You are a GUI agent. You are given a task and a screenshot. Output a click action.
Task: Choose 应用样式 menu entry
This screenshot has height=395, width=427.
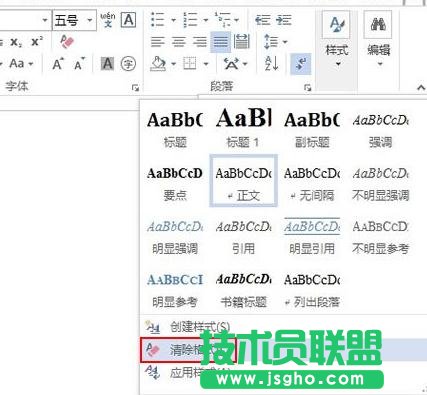point(283,373)
